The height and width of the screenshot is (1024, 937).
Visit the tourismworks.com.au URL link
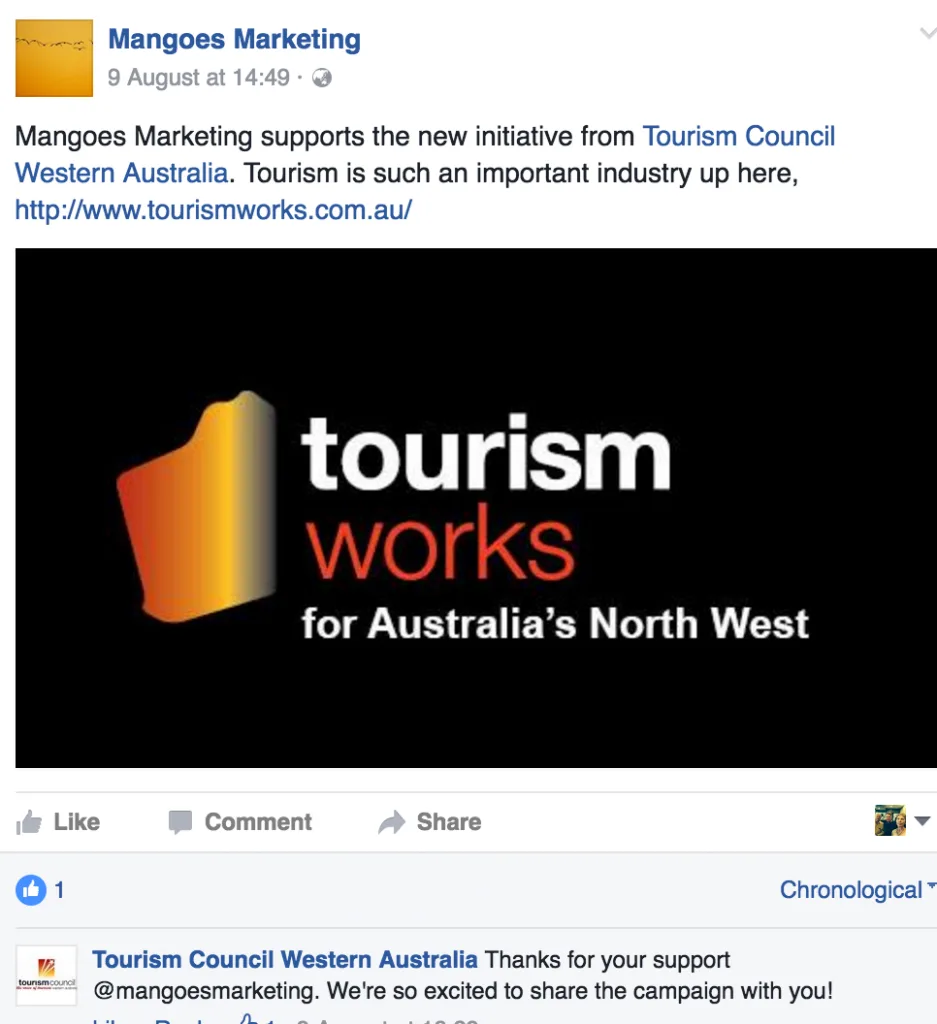[x=214, y=210]
